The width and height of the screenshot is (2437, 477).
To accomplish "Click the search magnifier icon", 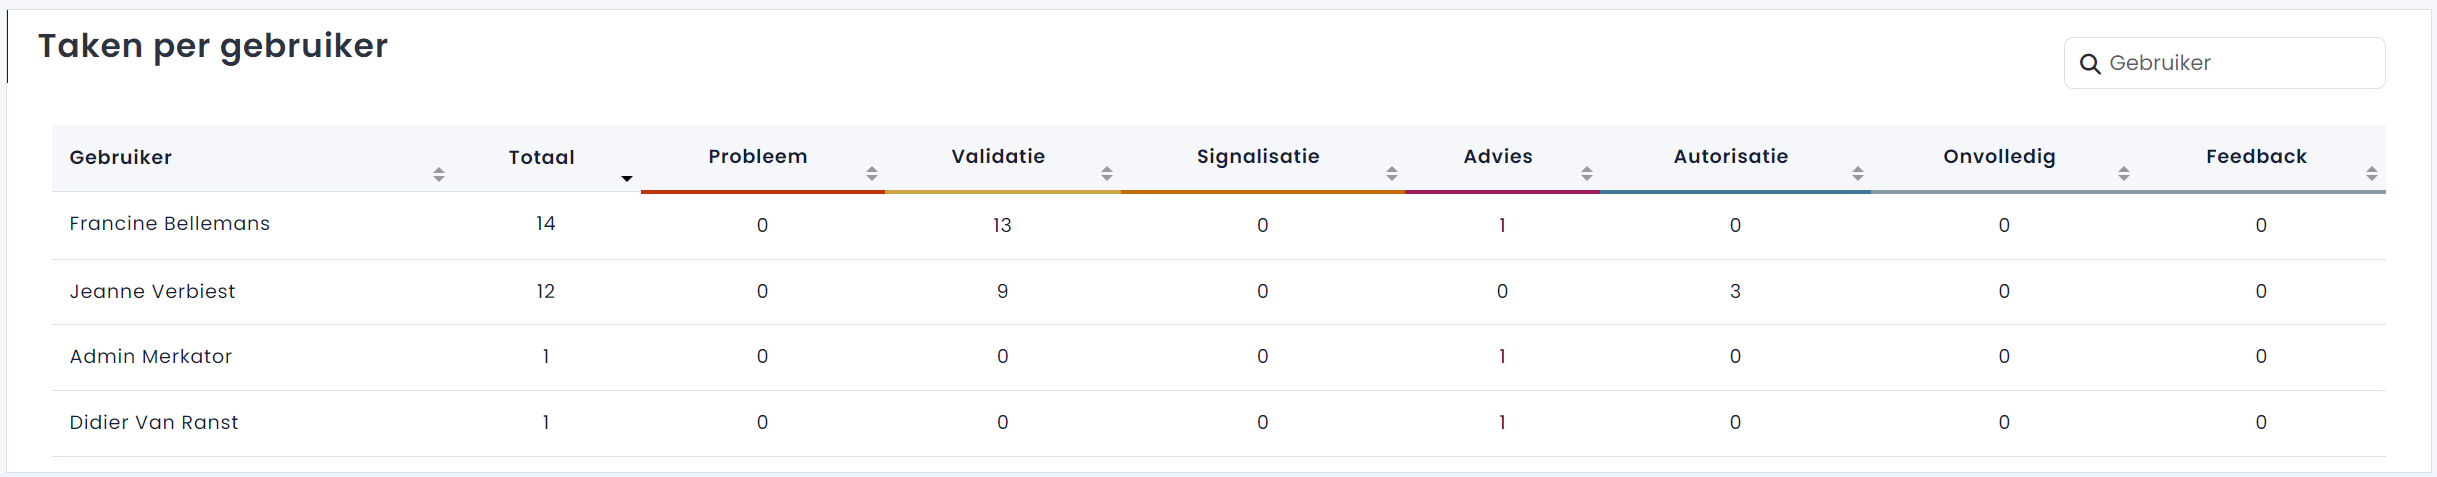I will coord(2090,64).
